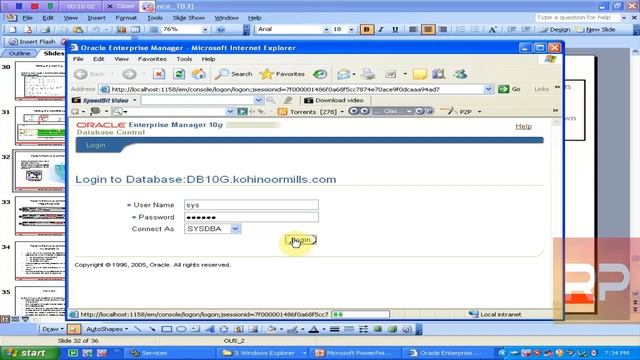Image resolution: width=640 pixels, height=360 pixels.
Task: Click the Increase Font Size A icon
Action: click(493, 29)
